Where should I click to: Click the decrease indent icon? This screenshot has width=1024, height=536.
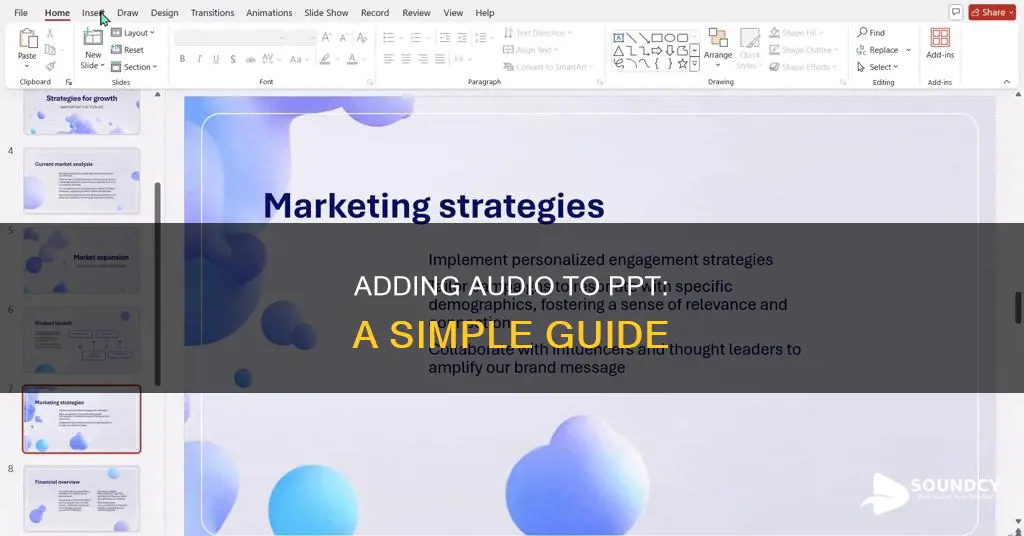[x=445, y=38]
